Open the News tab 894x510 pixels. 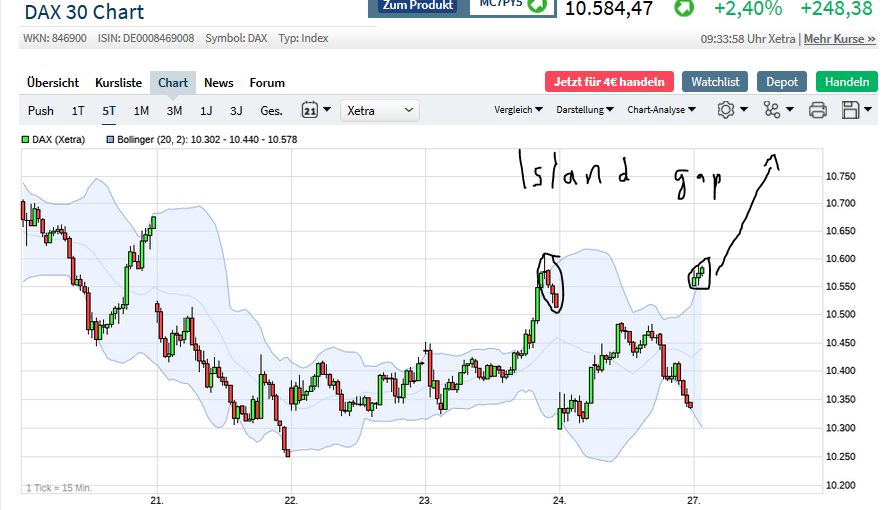click(218, 83)
